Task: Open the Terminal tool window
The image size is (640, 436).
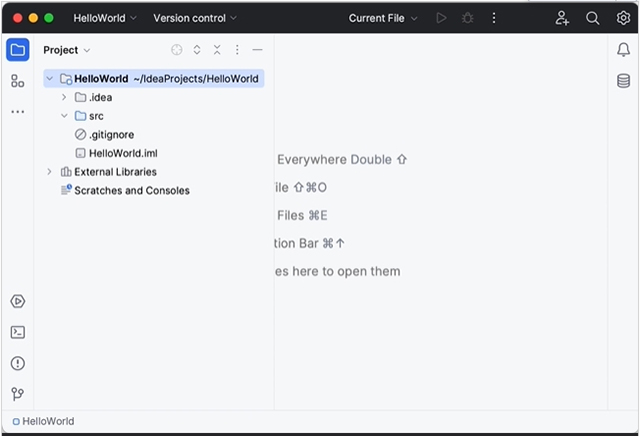Action: click(x=18, y=332)
